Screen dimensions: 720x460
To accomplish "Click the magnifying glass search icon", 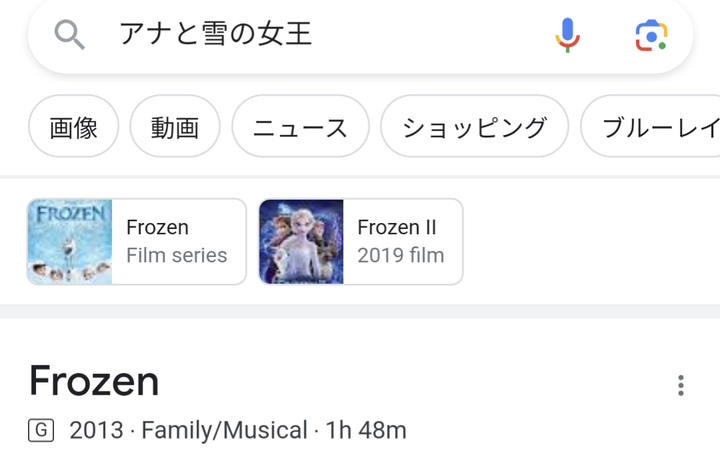I will [x=69, y=35].
